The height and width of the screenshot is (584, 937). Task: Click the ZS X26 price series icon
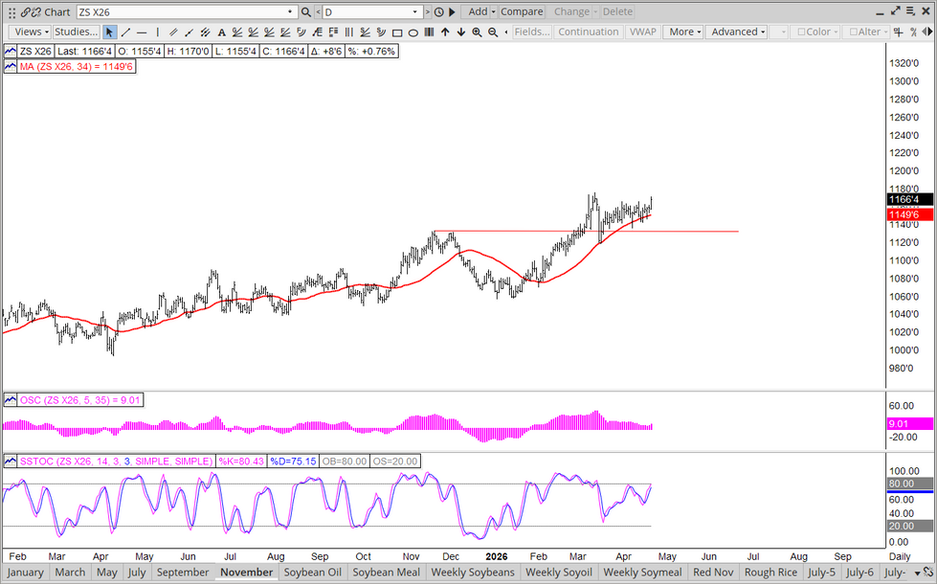pyautogui.click(x=10, y=51)
